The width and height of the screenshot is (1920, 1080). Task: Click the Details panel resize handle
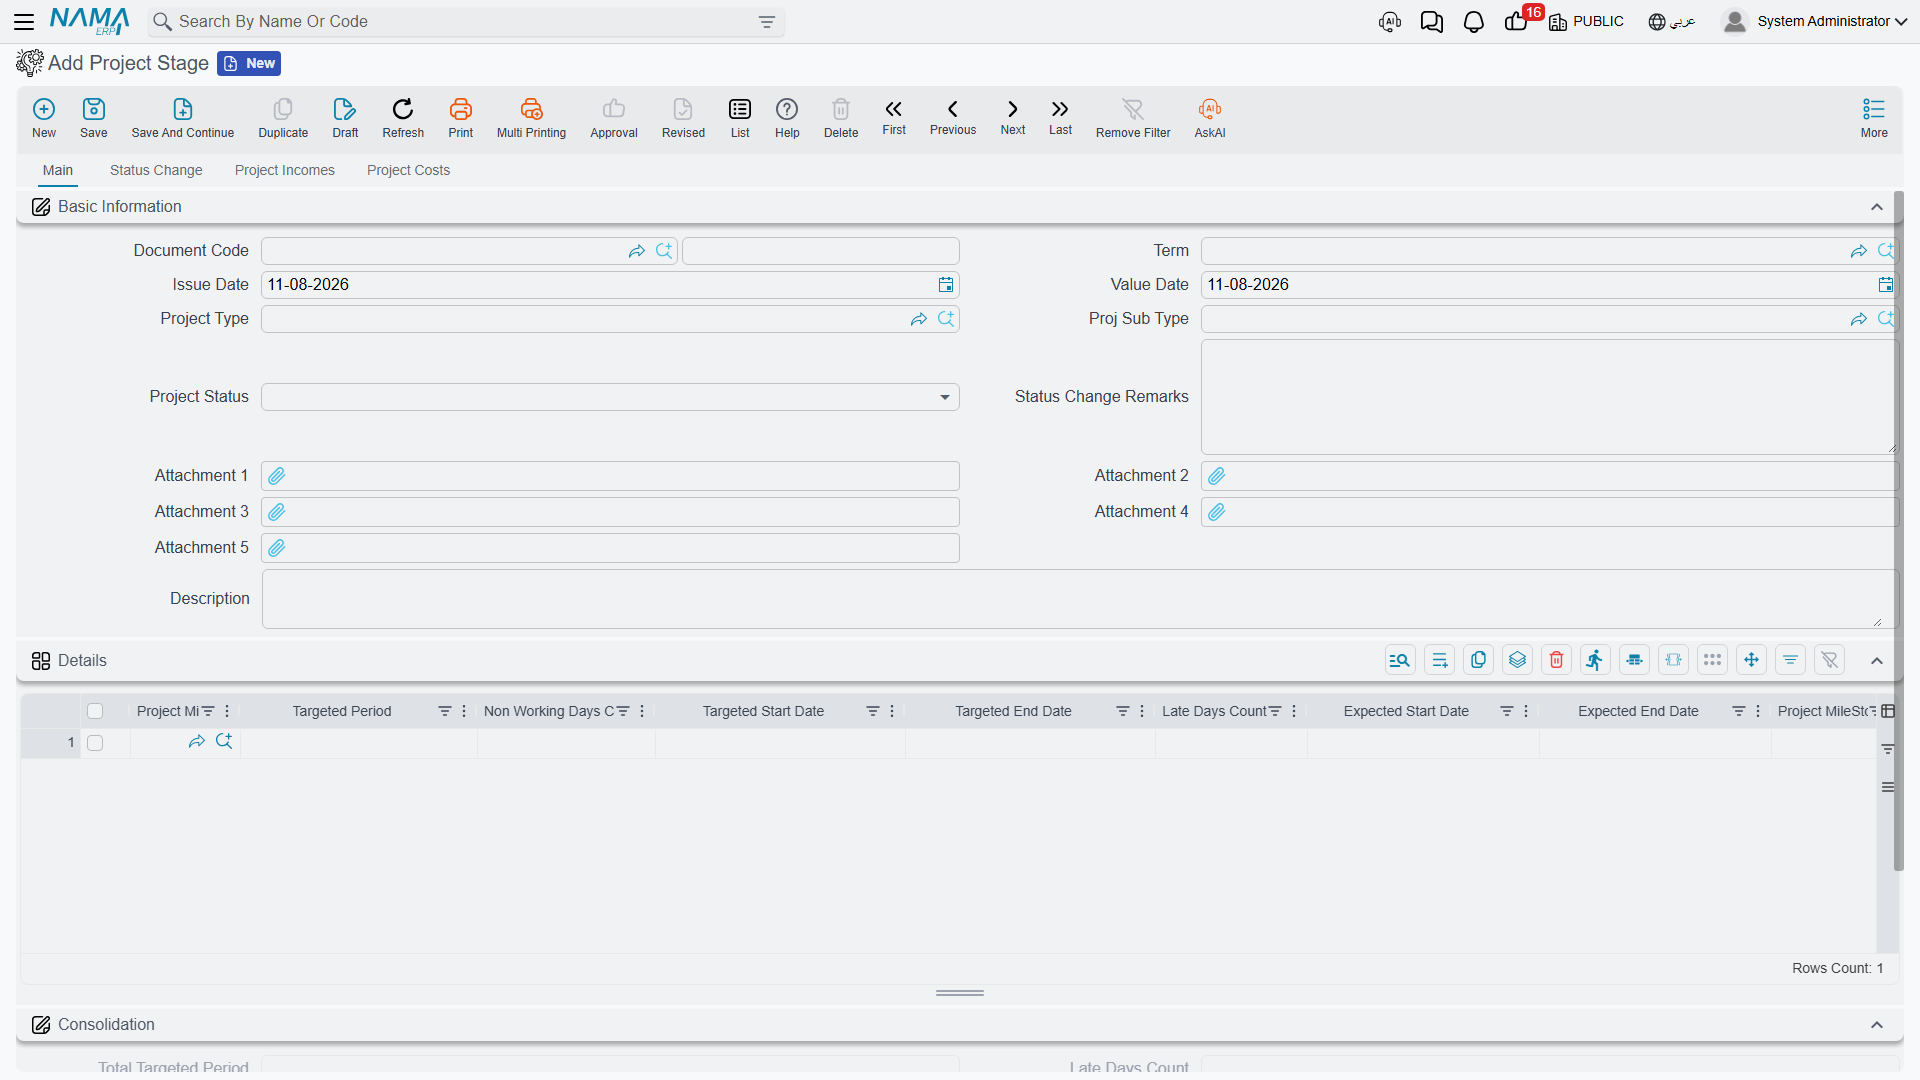point(960,993)
